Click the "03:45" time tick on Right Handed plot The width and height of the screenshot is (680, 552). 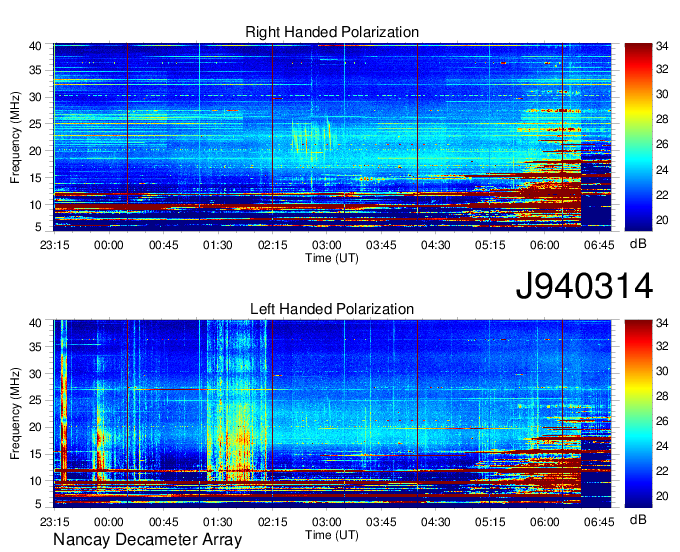coord(381,245)
